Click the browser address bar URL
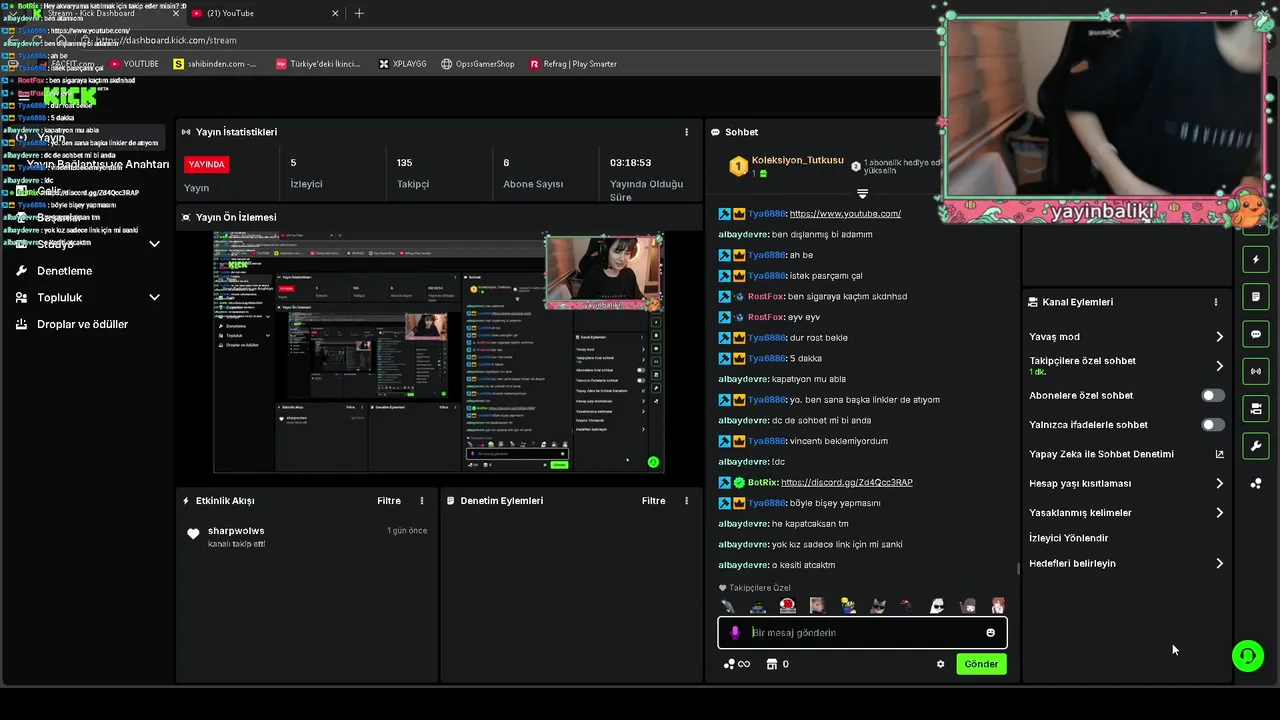Screen dimensions: 1280x720 166,40
